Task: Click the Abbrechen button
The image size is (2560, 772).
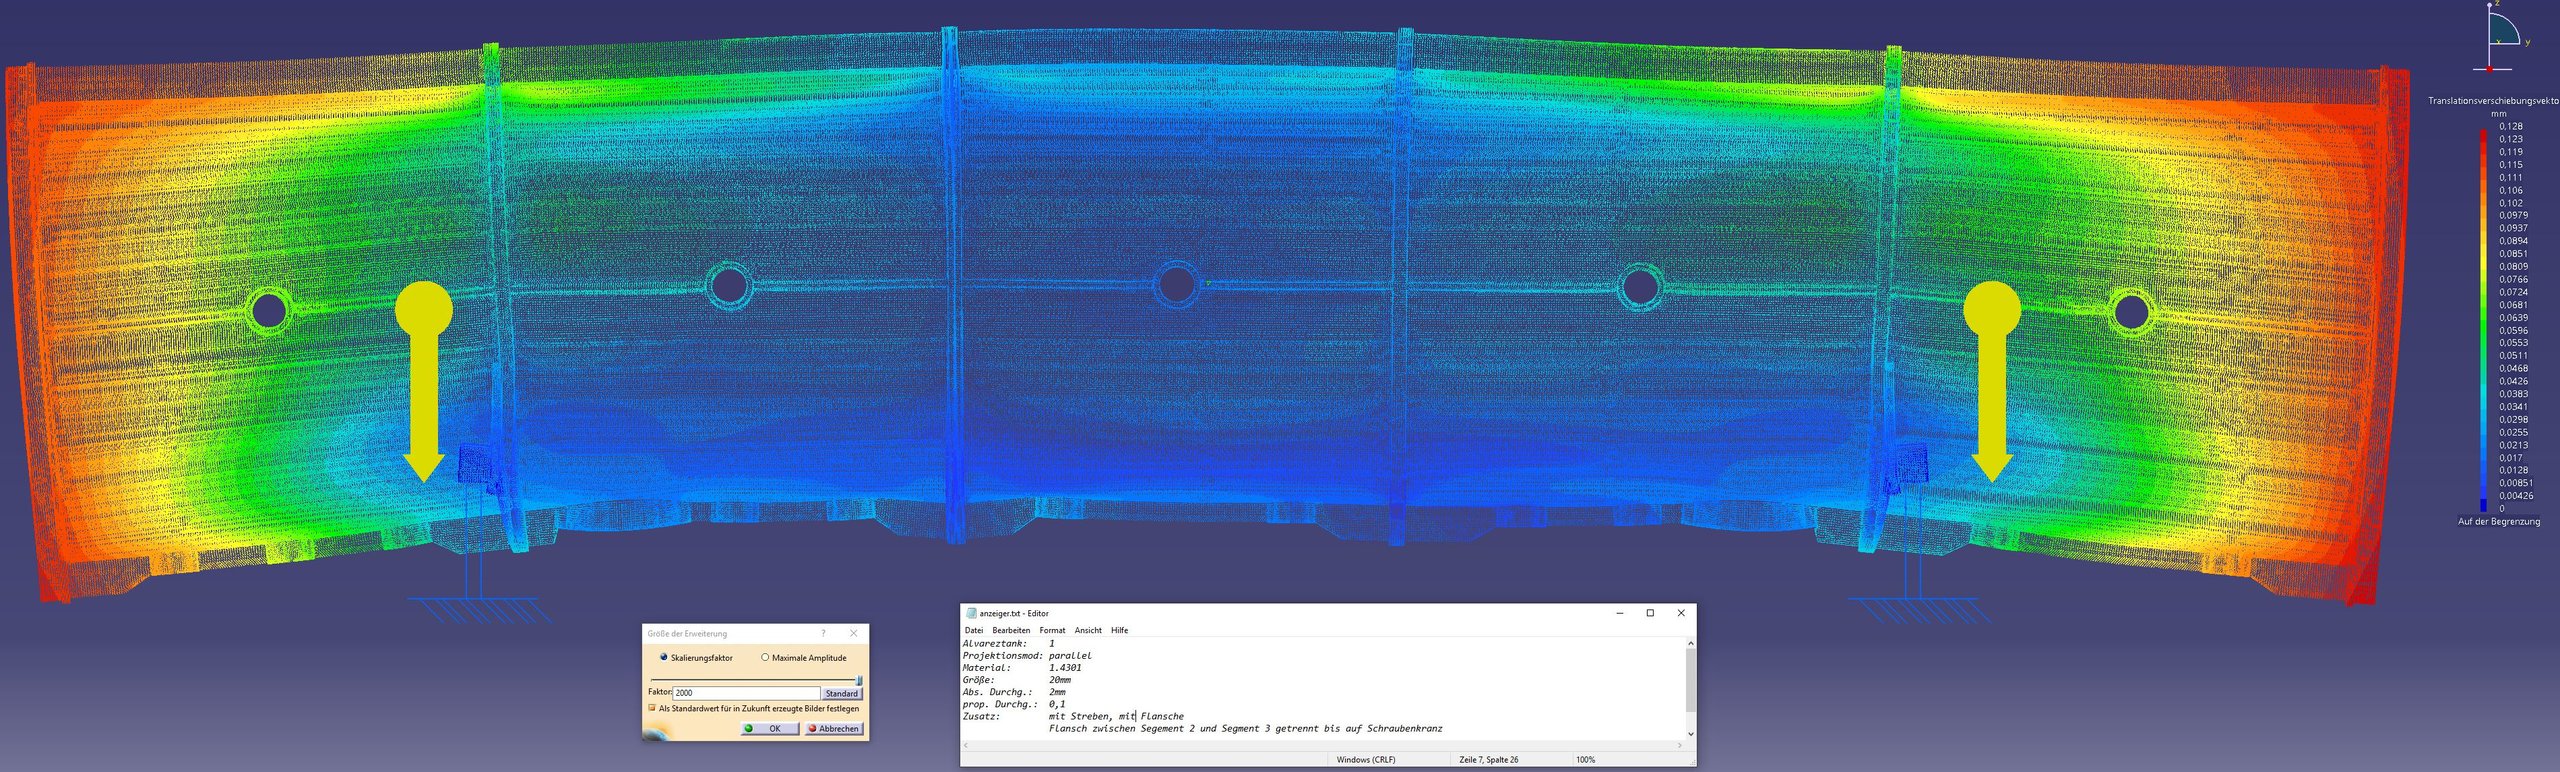Action: [x=833, y=728]
